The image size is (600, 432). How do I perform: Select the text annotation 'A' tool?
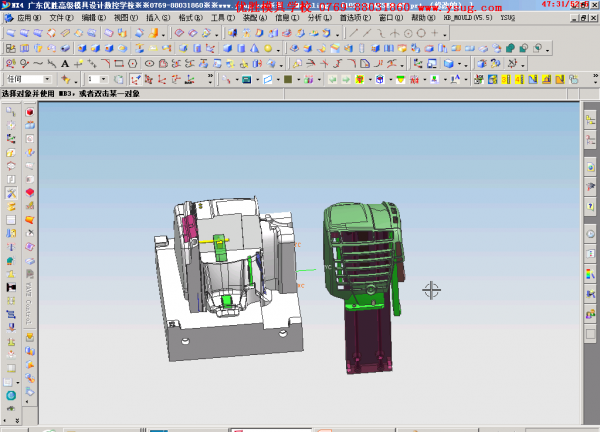coord(65,64)
